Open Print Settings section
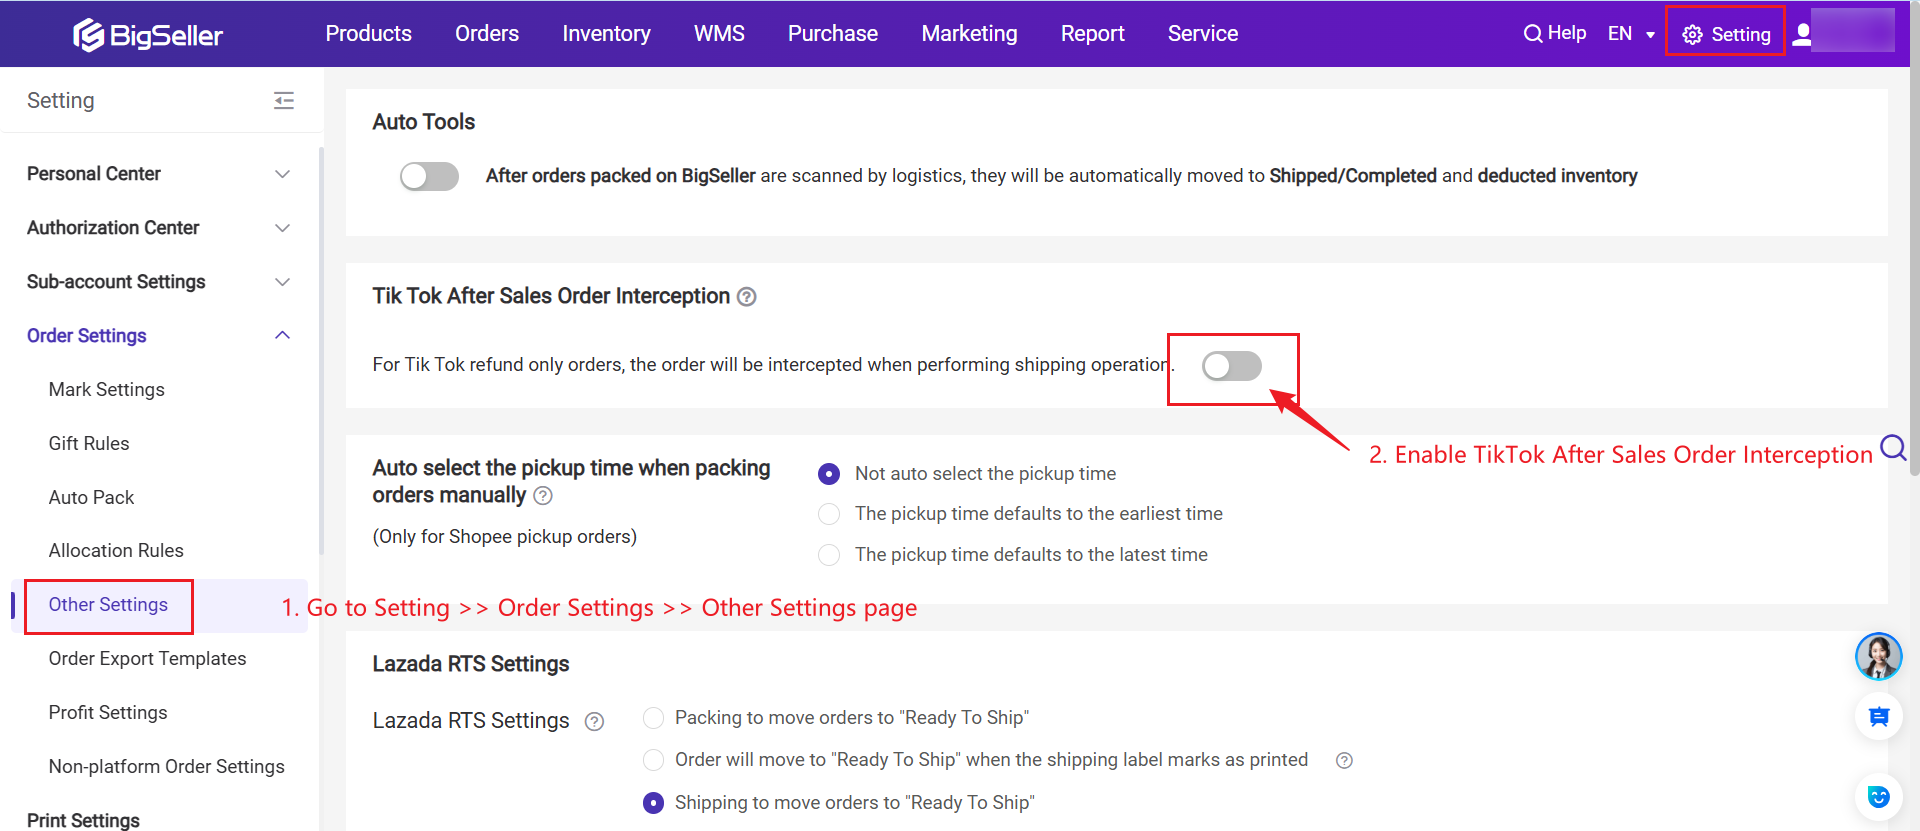1920x831 pixels. click(x=83, y=820)
